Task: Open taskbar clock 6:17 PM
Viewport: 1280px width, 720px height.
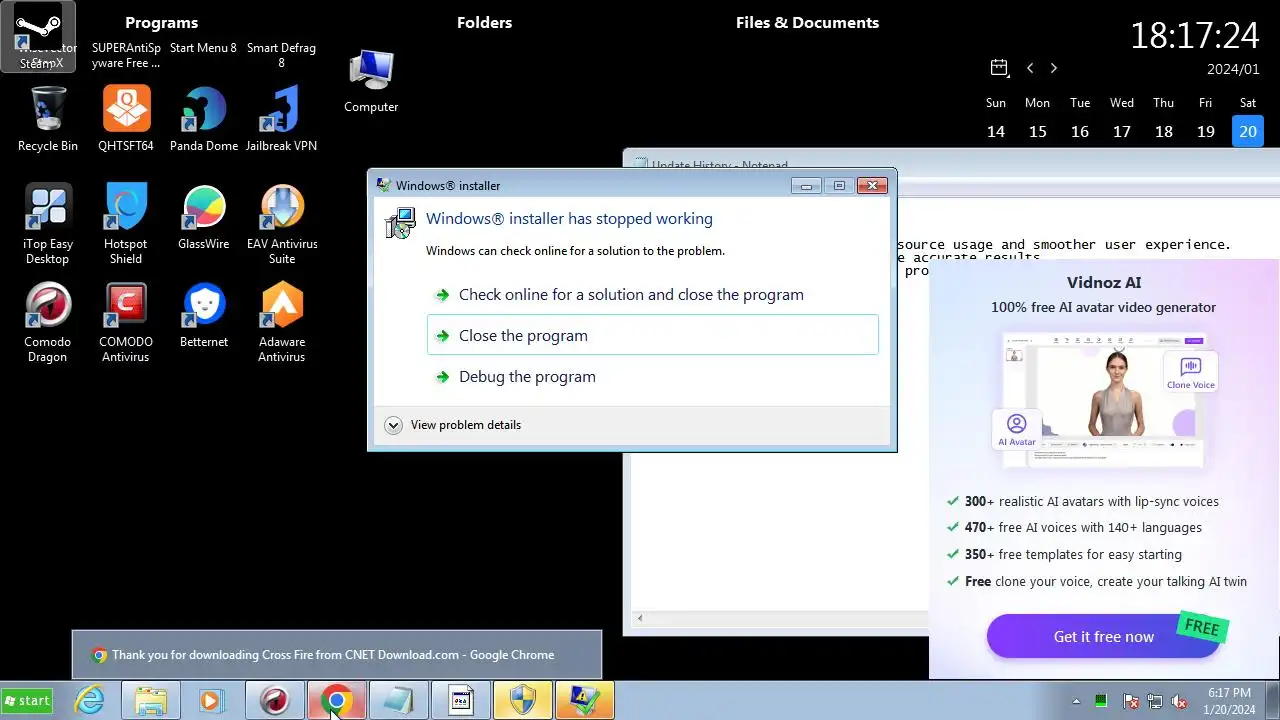Action: (1229, 700)
